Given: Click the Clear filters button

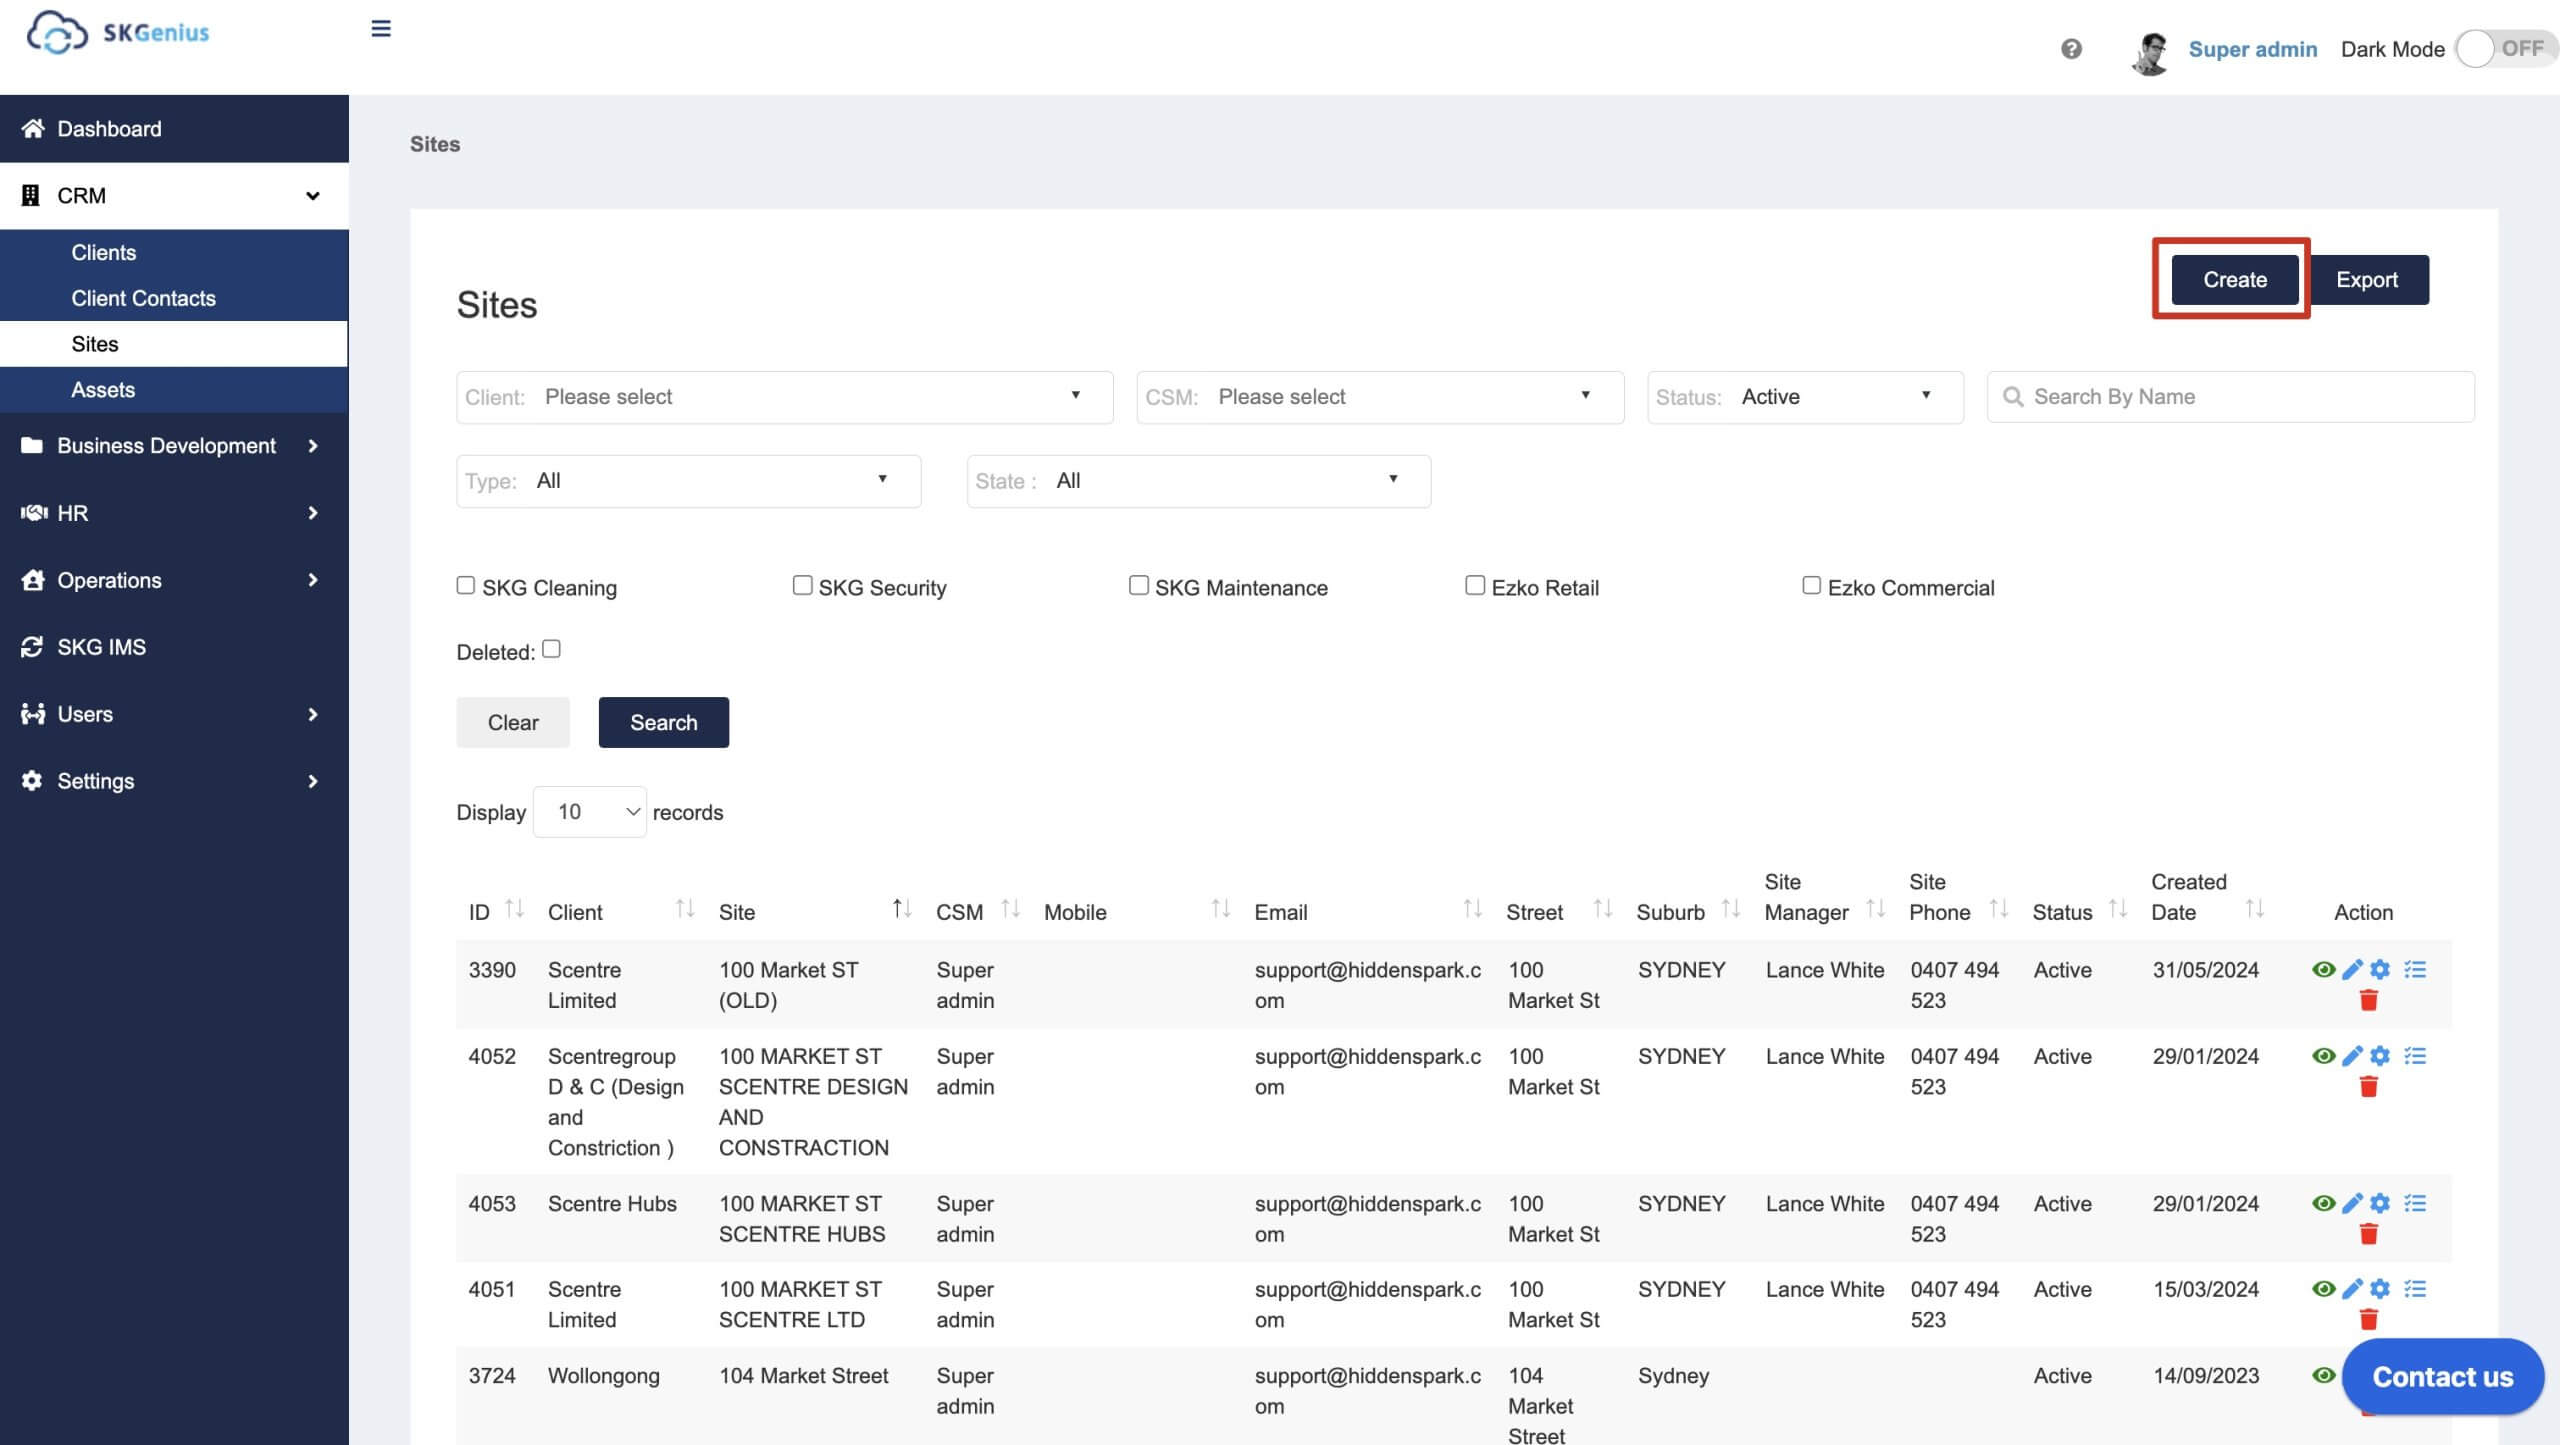Looking at the screenshot, I should pos(513,722).
